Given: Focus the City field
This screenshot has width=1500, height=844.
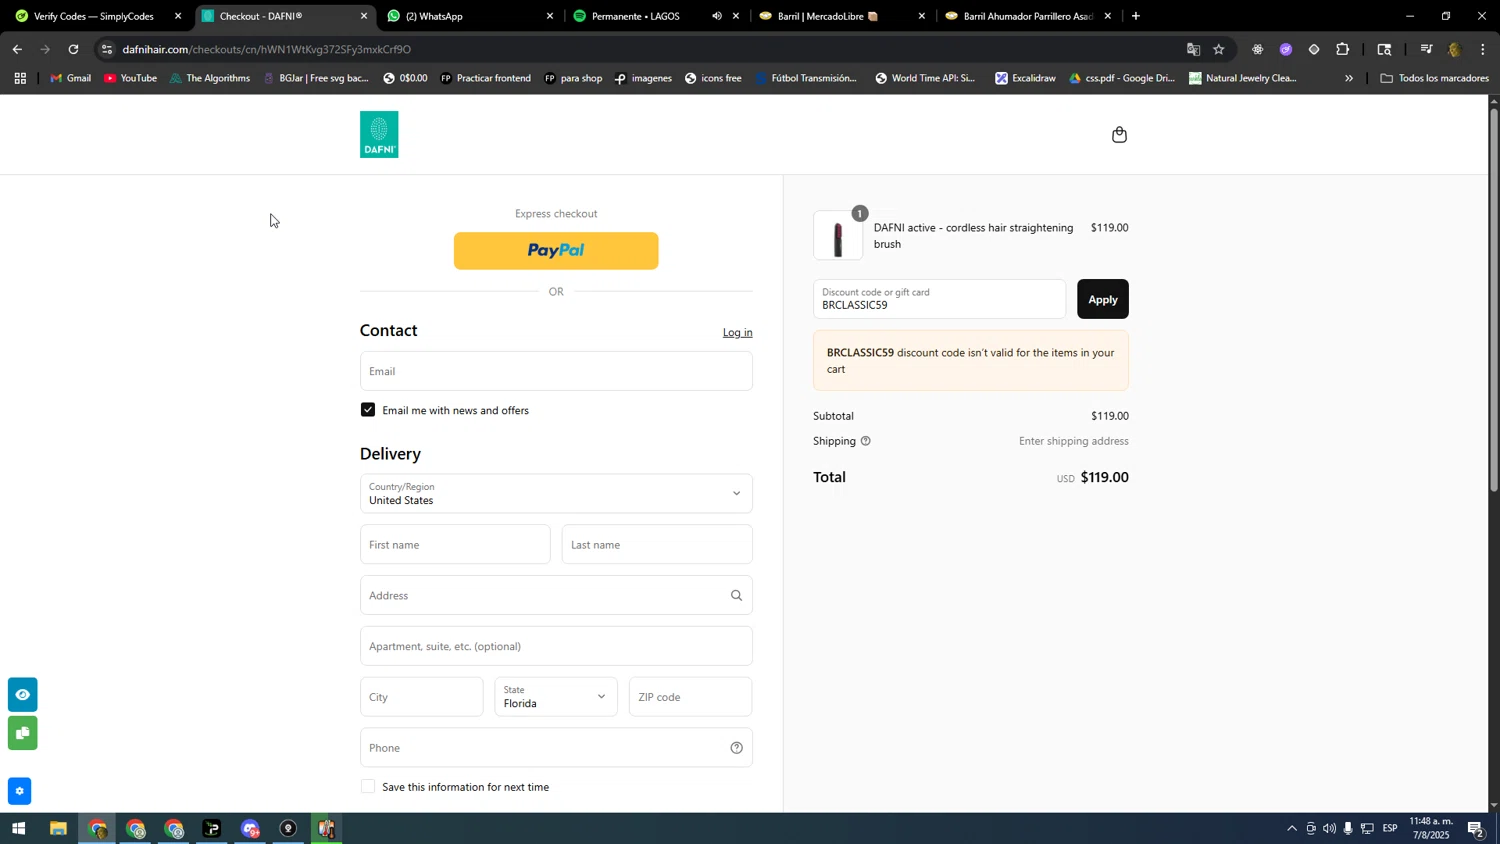Looking at the screenshot, I should pyautogui.click(x=421, y=697).
